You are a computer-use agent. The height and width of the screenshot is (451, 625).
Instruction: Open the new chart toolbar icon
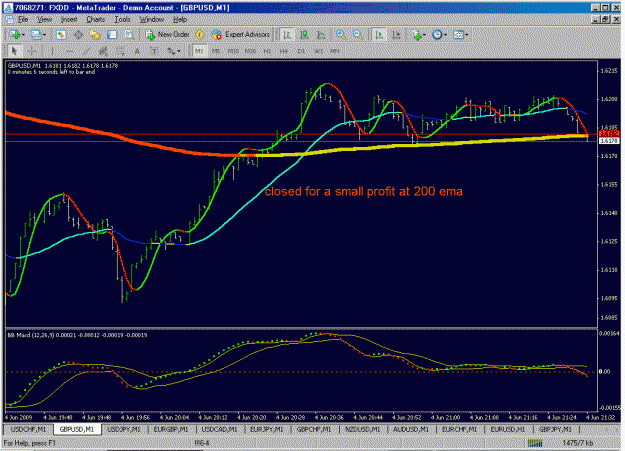(15, 35)
